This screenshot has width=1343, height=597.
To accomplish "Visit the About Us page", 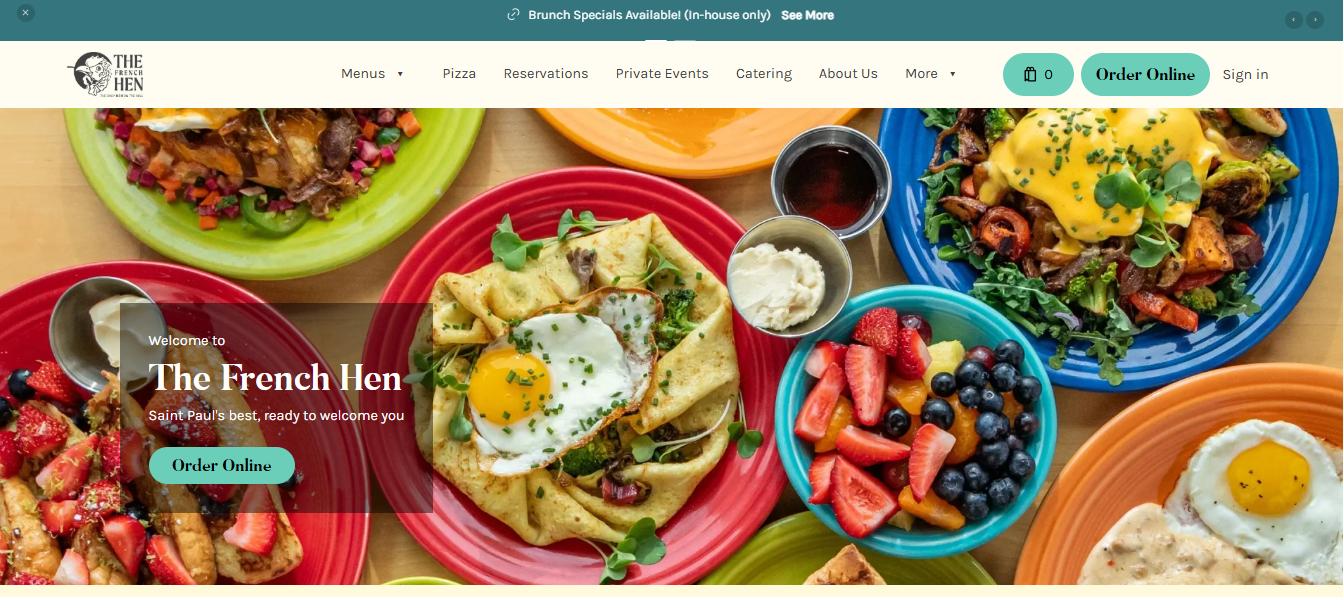I will click(x=848, y=74).
